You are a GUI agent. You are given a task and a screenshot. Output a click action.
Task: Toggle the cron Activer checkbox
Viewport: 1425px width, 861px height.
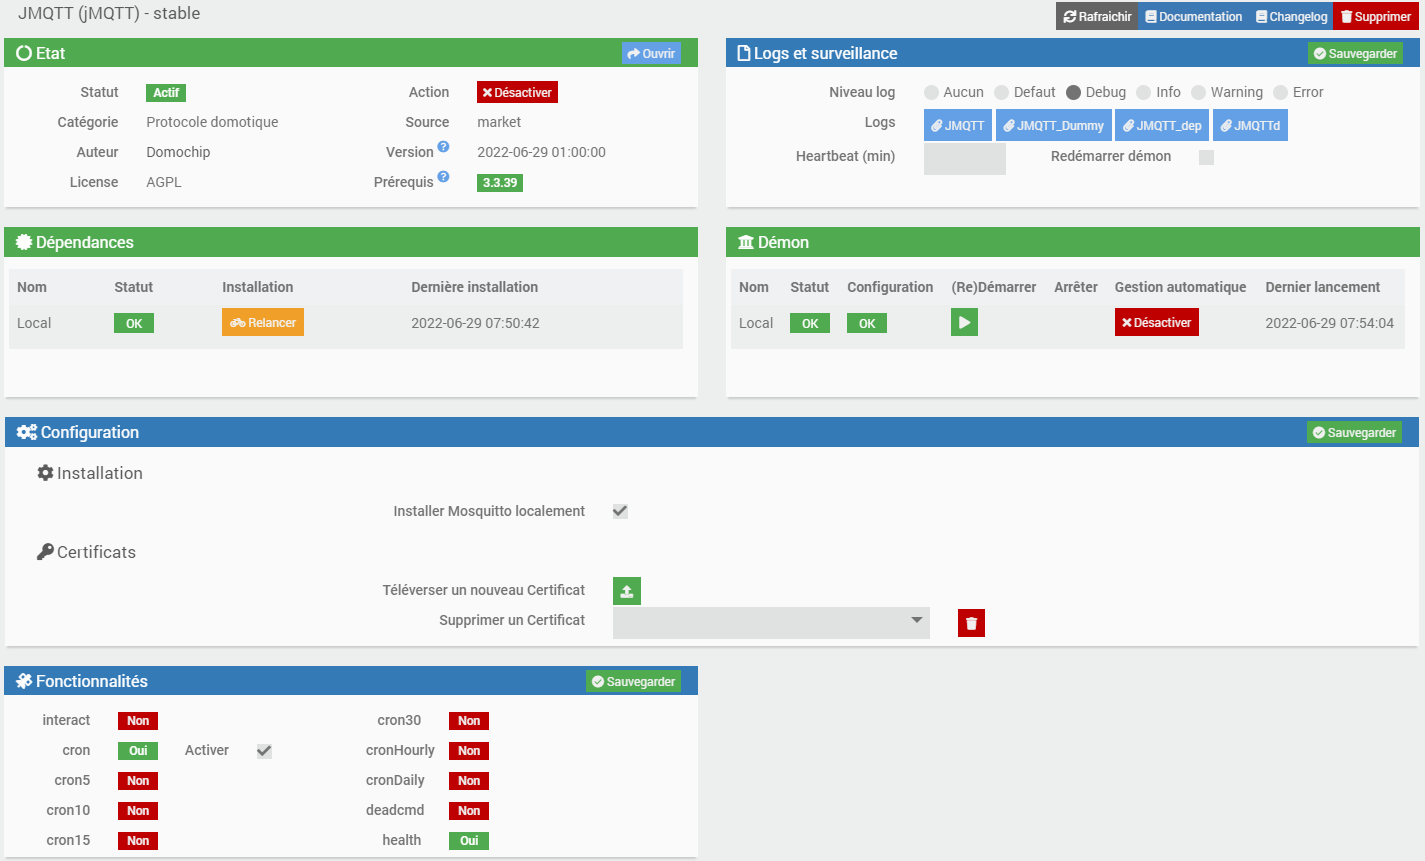coord(264,751)
